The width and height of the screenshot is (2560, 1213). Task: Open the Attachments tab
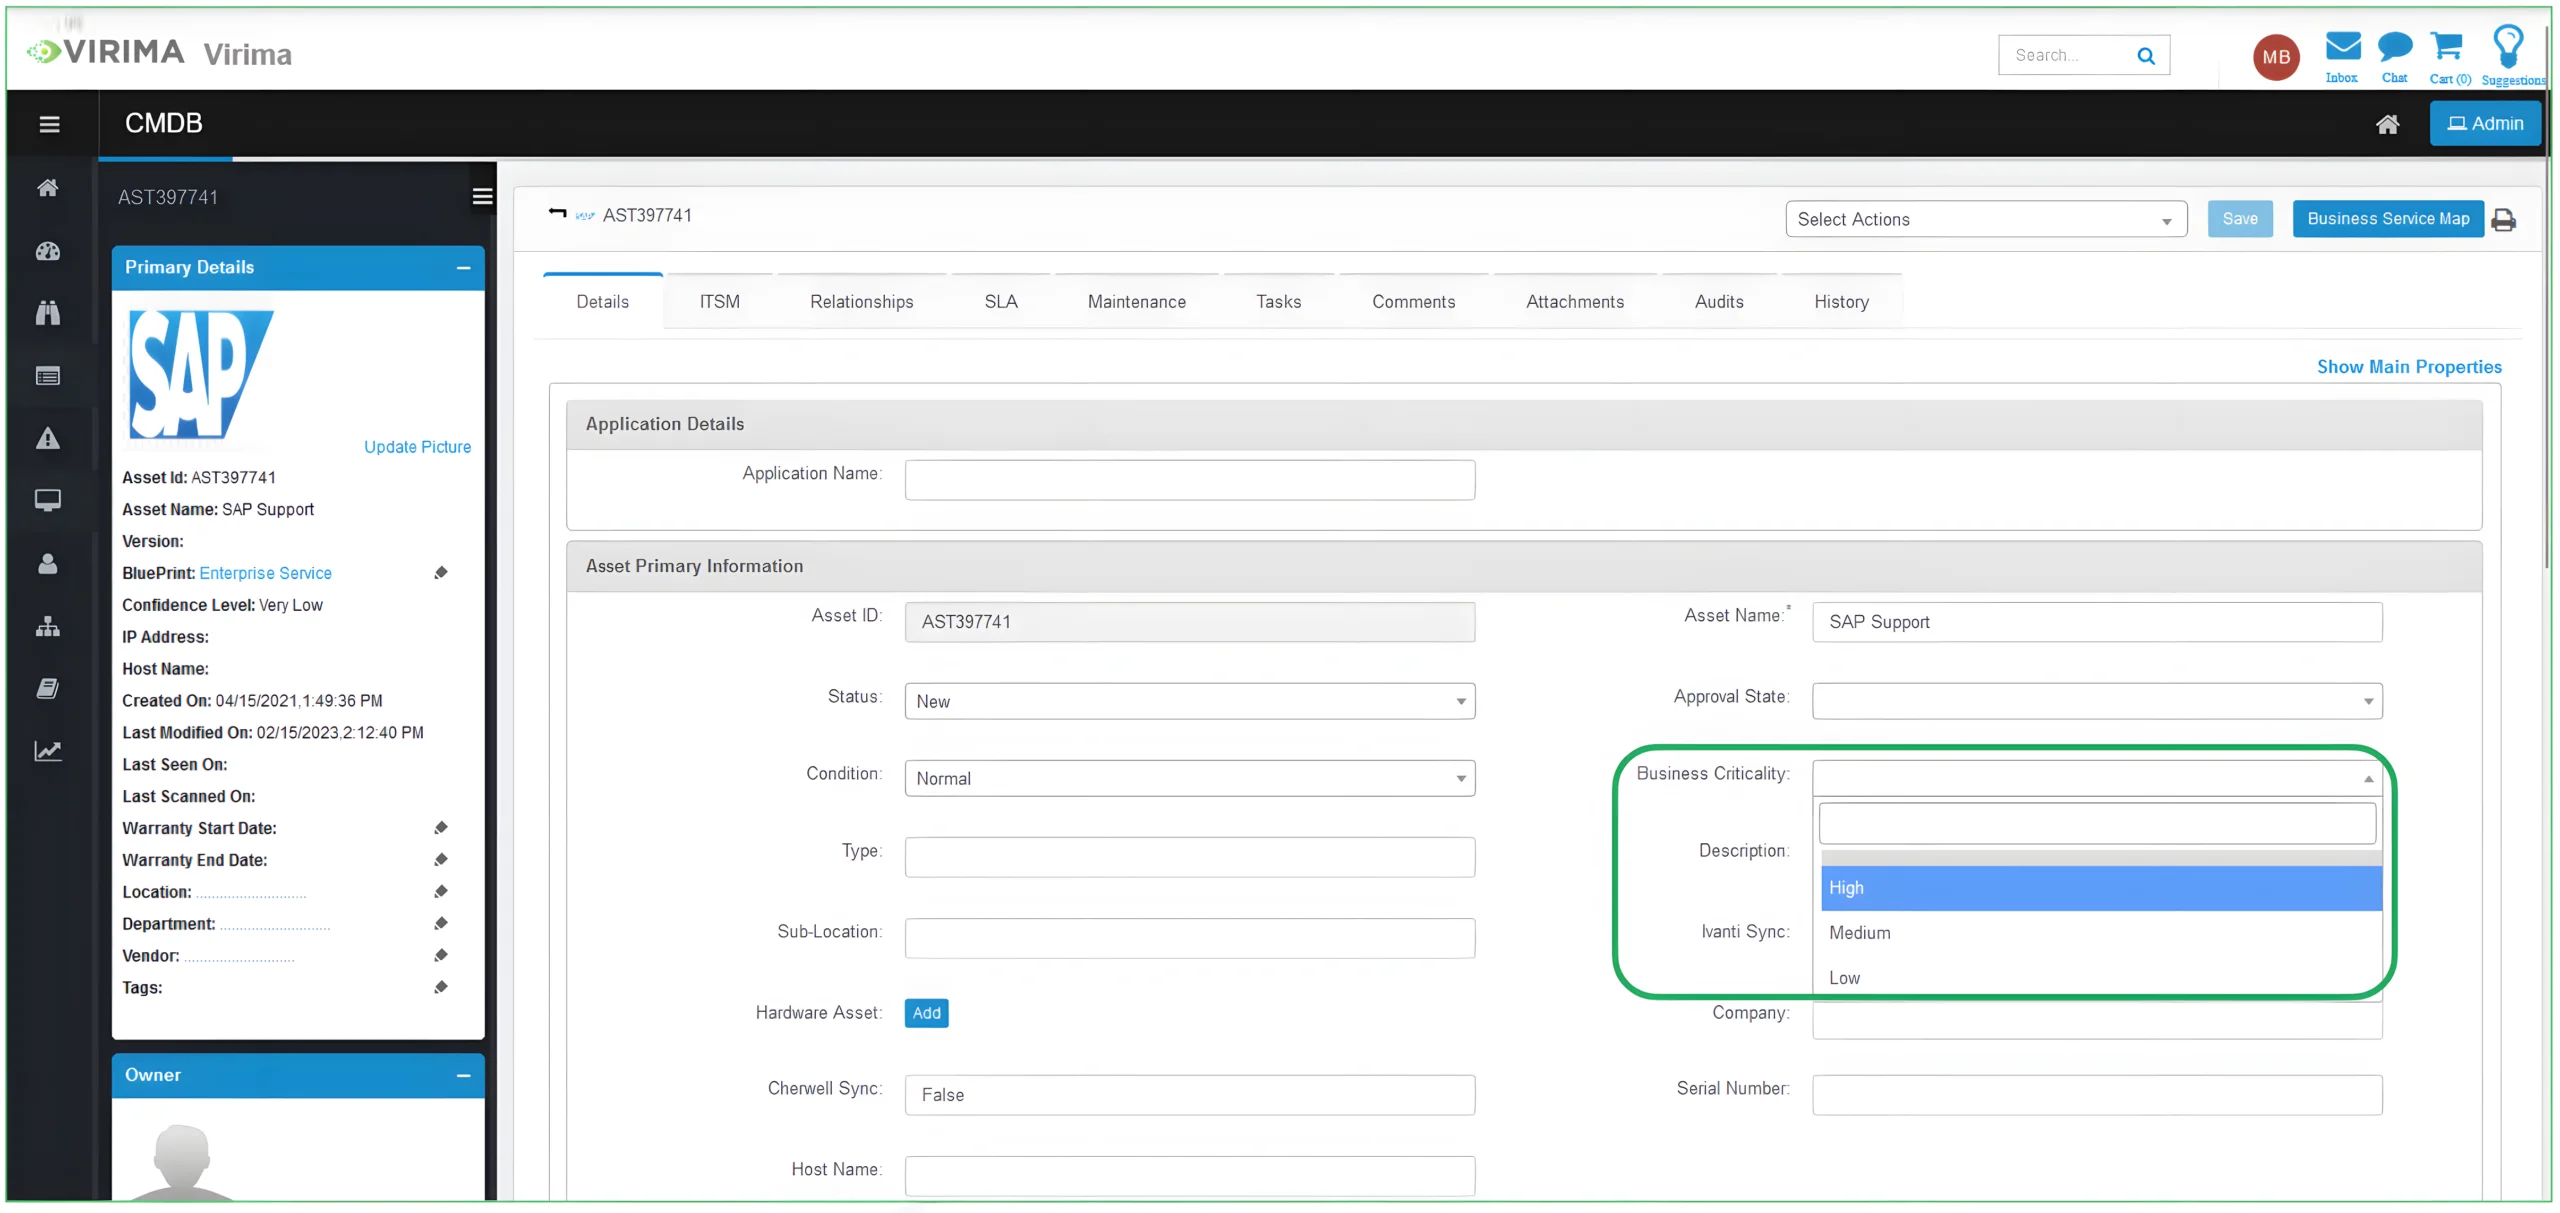1574,301
